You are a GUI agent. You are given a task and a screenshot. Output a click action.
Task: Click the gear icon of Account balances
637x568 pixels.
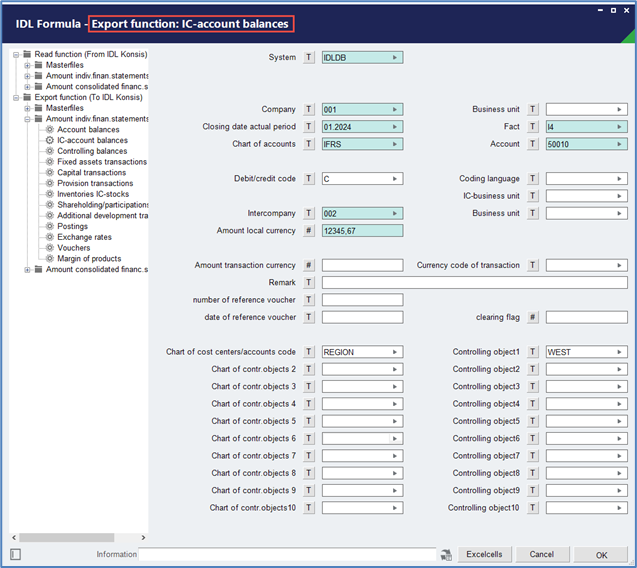point(50,130)
